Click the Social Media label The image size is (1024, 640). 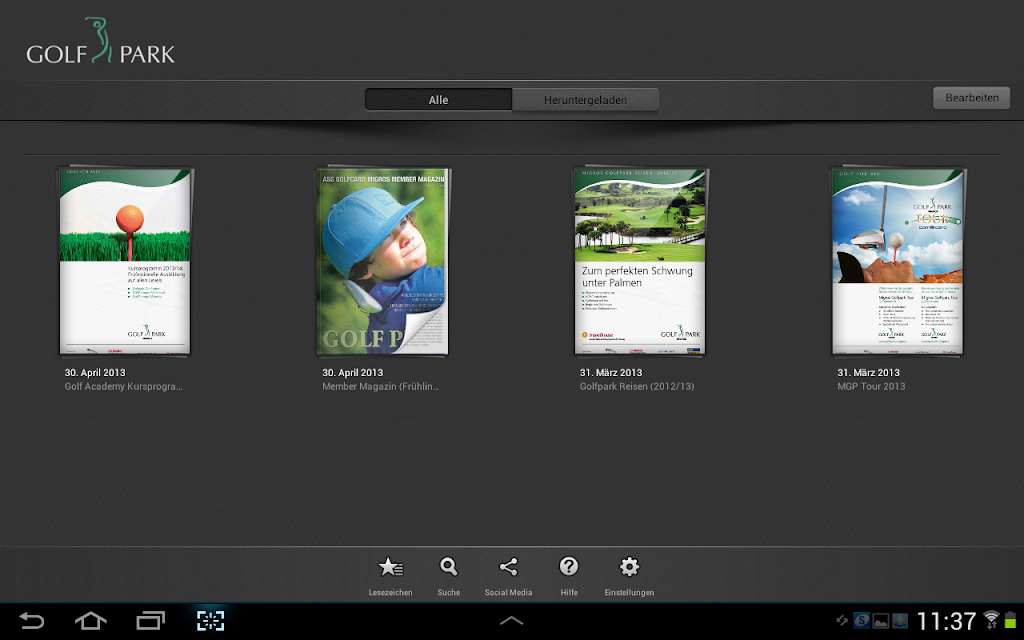pyautogui.click(x=508, y=592)
